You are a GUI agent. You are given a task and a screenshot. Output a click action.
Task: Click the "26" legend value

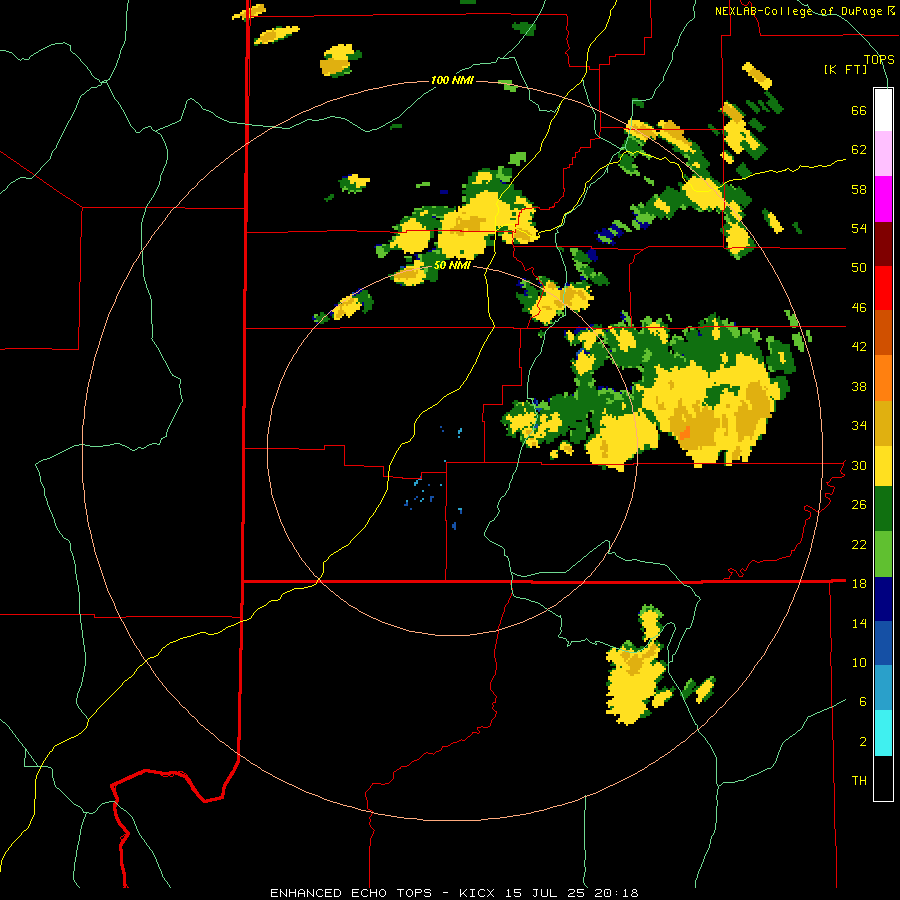coord(859,505)
